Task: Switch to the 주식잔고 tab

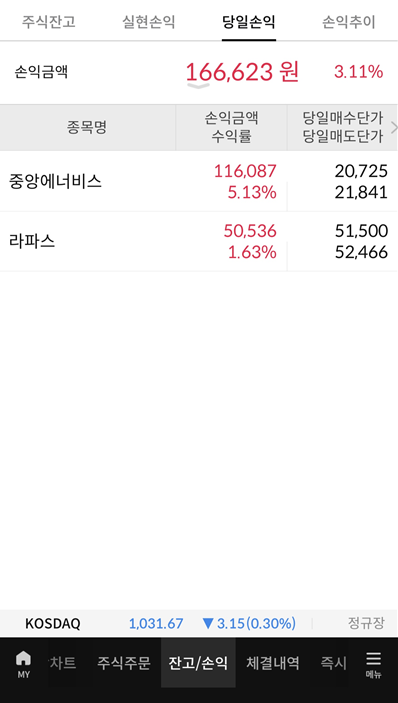Action: [48, 22]
